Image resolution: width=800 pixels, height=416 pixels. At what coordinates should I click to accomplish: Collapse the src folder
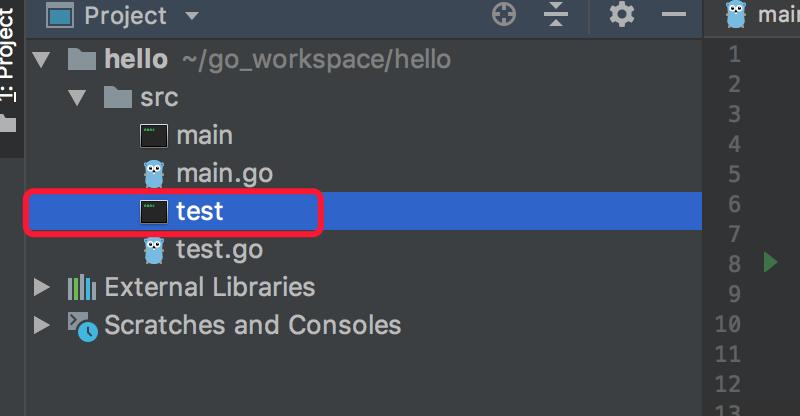[77, 97]
